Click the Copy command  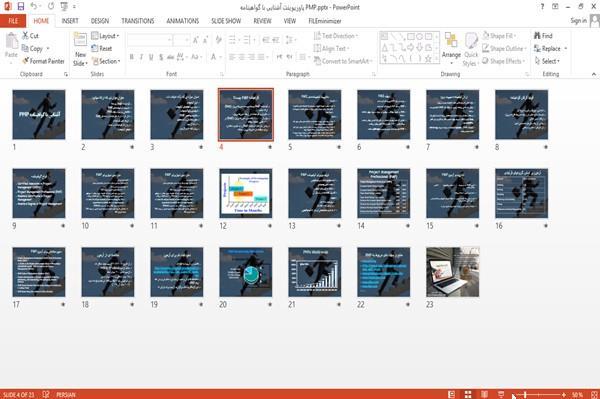33,49
